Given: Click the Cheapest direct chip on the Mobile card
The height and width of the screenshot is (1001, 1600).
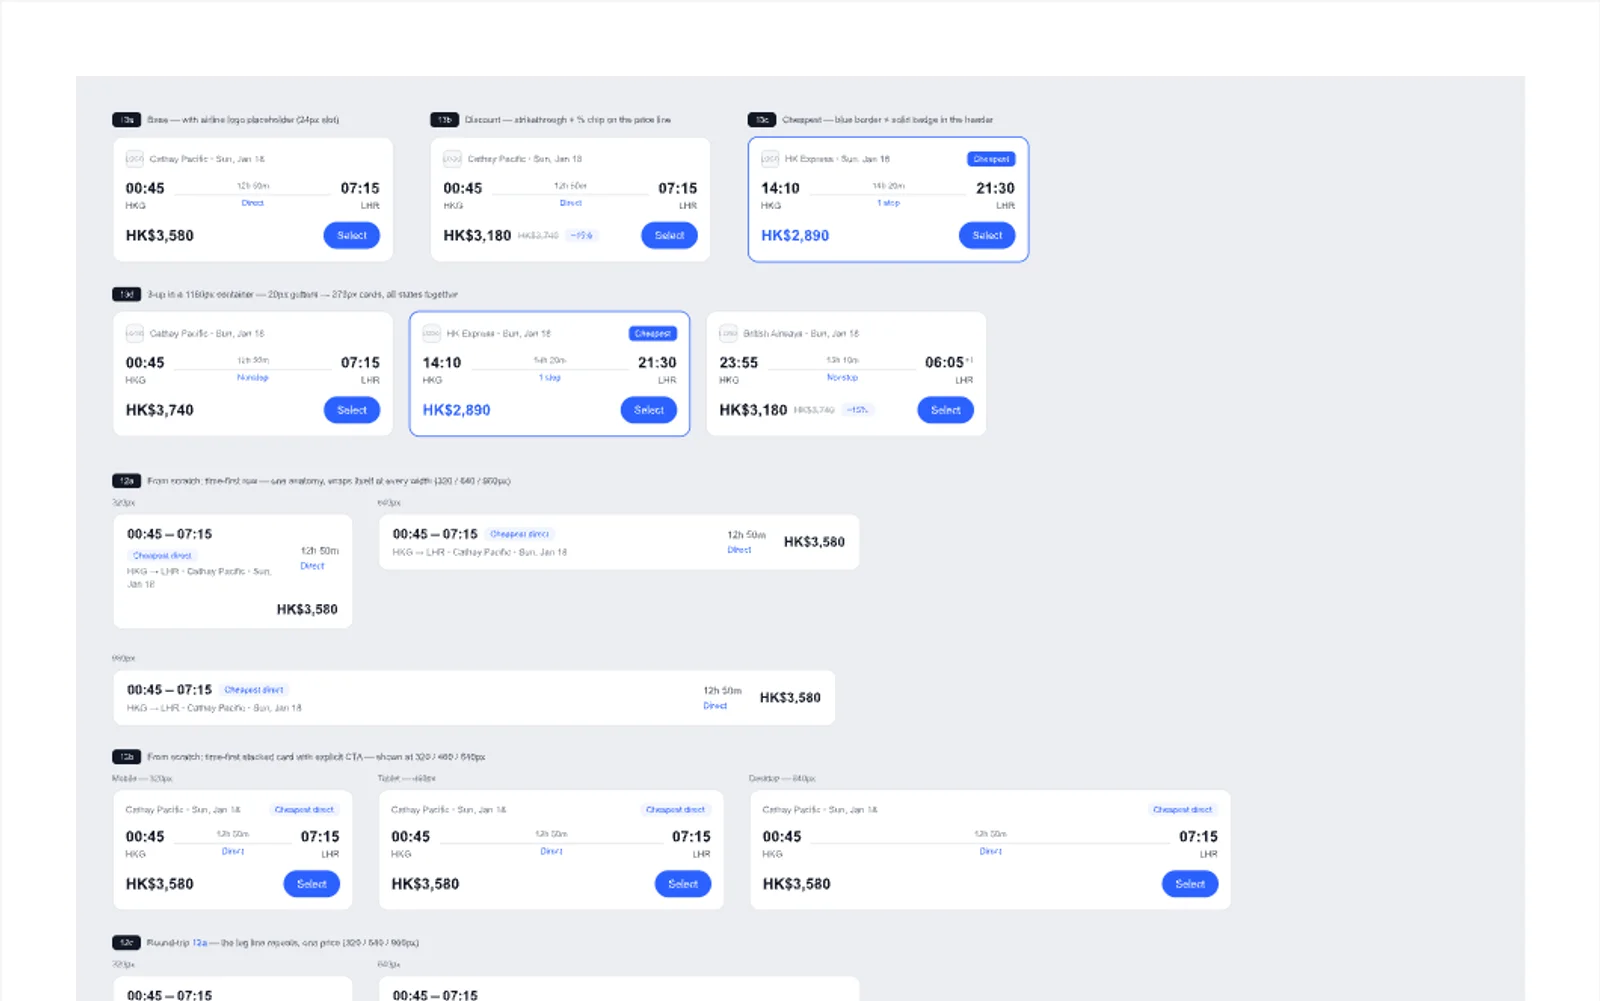Looking at the screenshot, I should (304, 810).
